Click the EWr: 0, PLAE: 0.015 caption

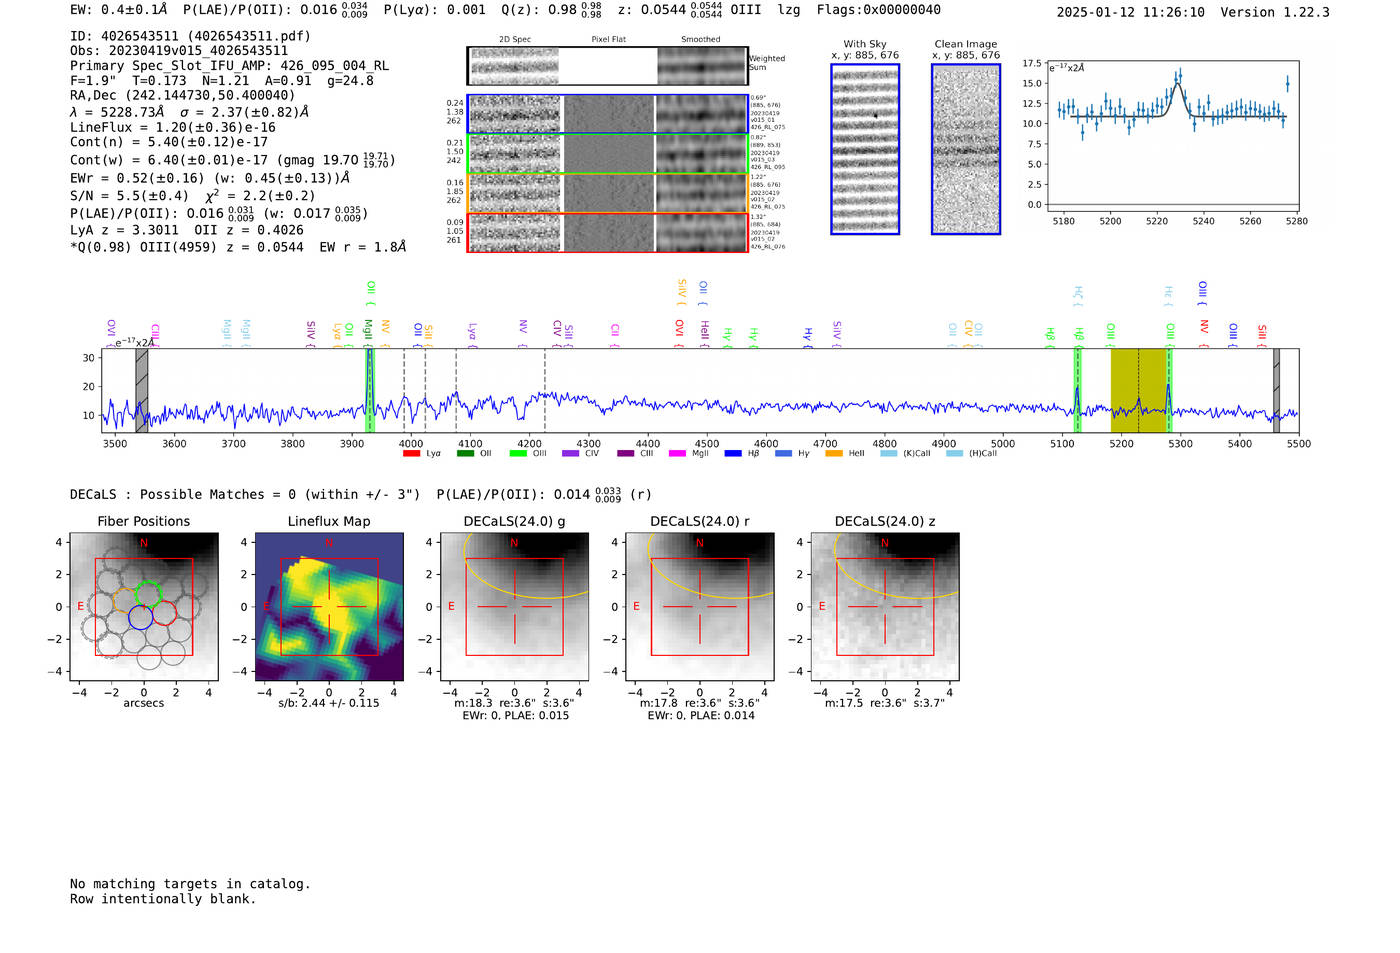click(x=515, y=716)
